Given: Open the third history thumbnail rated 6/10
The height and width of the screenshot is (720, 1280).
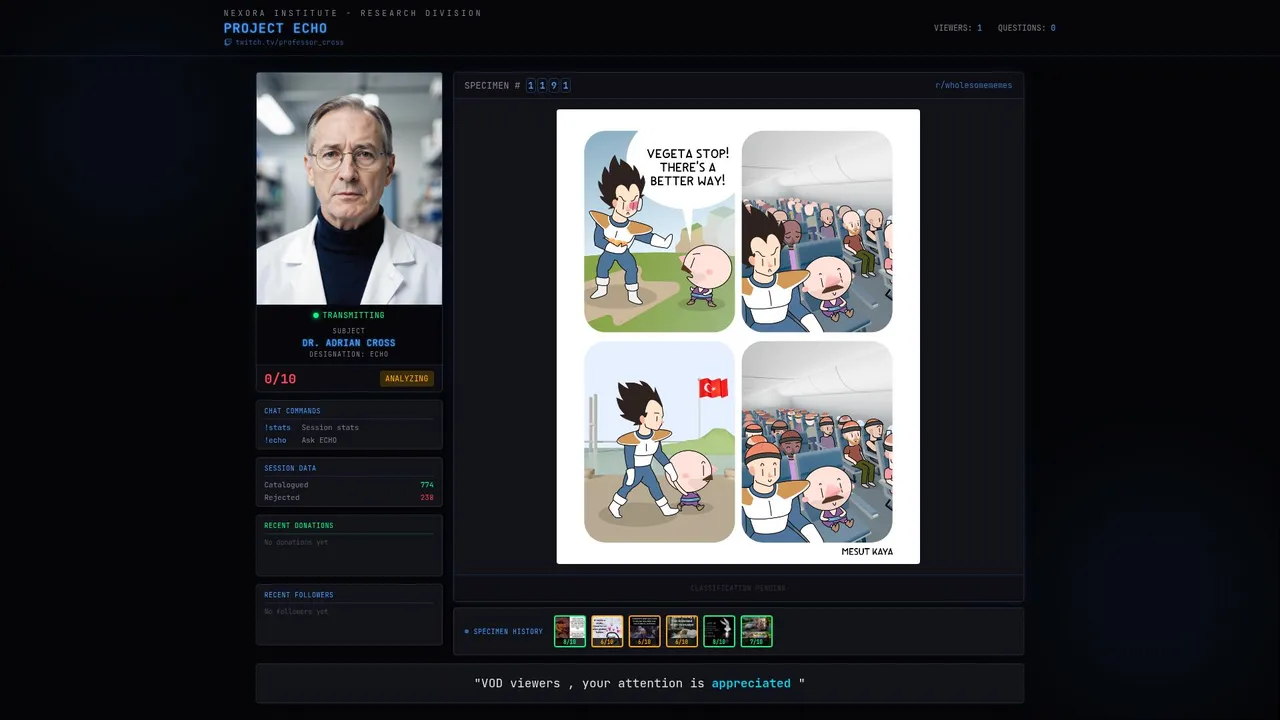Looking at the screenshot, I should point(645,631).
